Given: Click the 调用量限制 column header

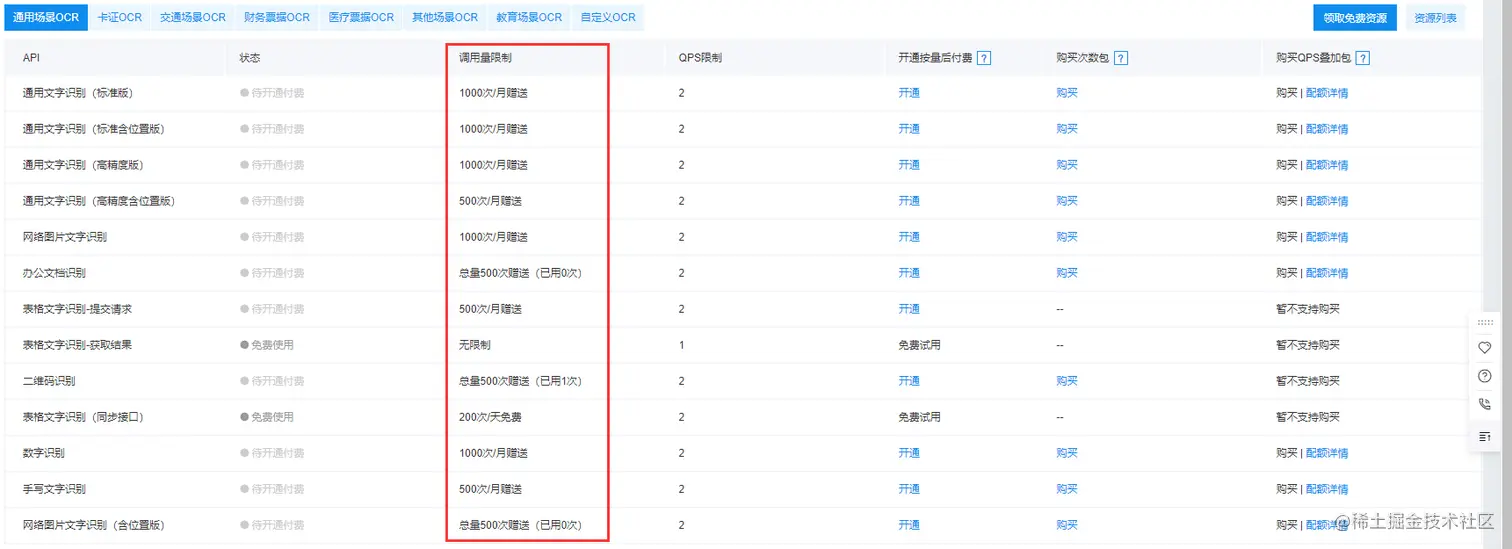Looking at the screenshot, I should pyautogui.click(x=486, y=58).
